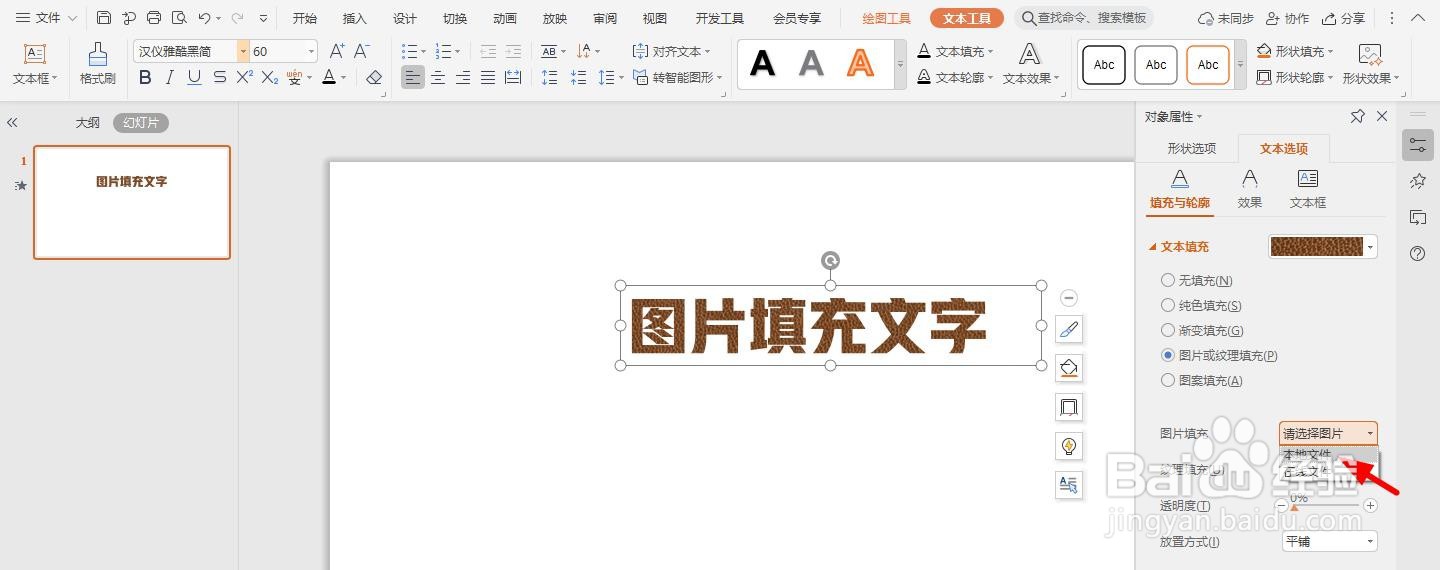
Task: Choose the orange-bordered Abc shape style
Action: tap(1208, 65)
